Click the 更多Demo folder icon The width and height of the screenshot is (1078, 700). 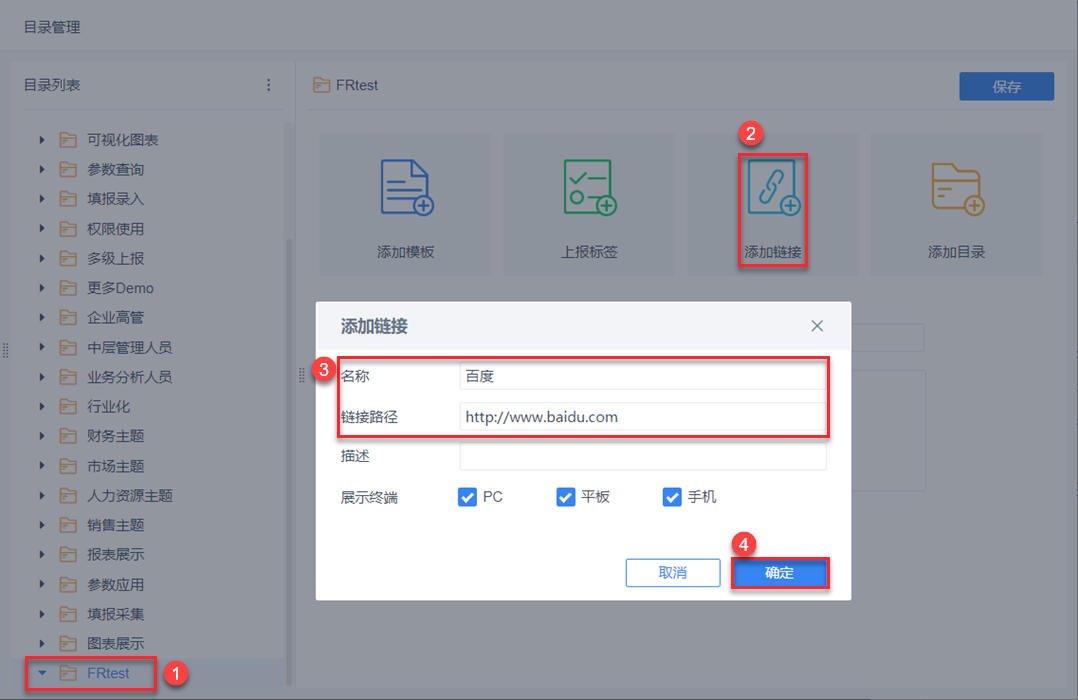(68, 288)
